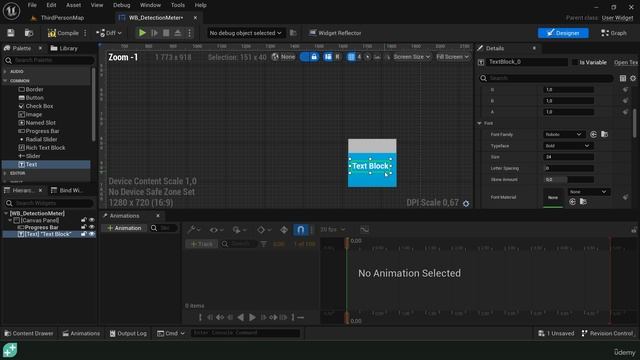The width and height of the screenshot is (640, 360).
Task: Open Details property matrix grid icon
Action: pos(622,78)
